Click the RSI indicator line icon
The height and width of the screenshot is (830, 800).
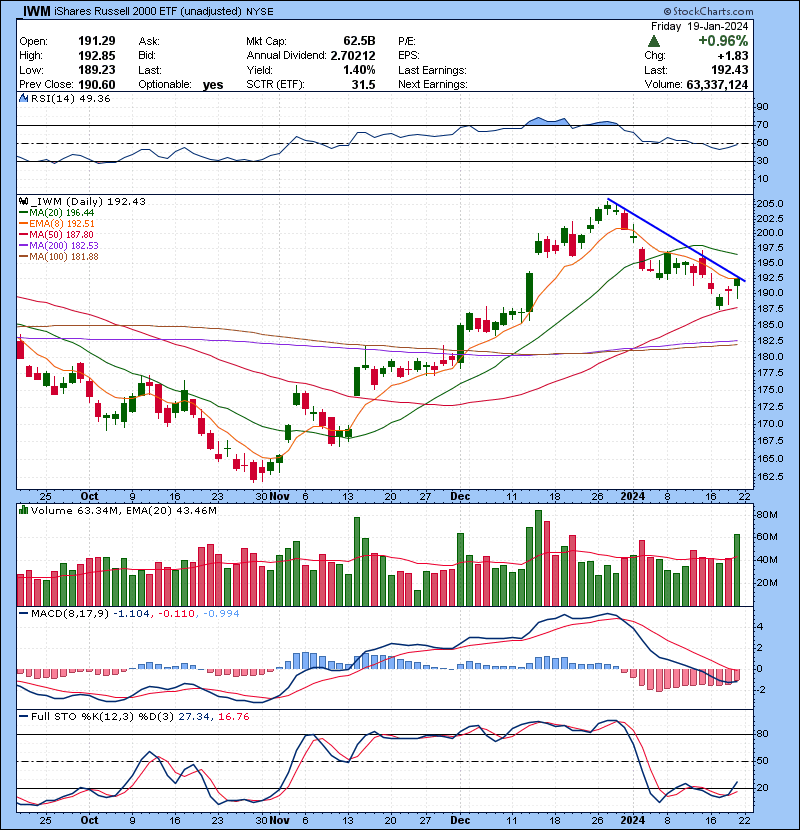coord(23,98)
